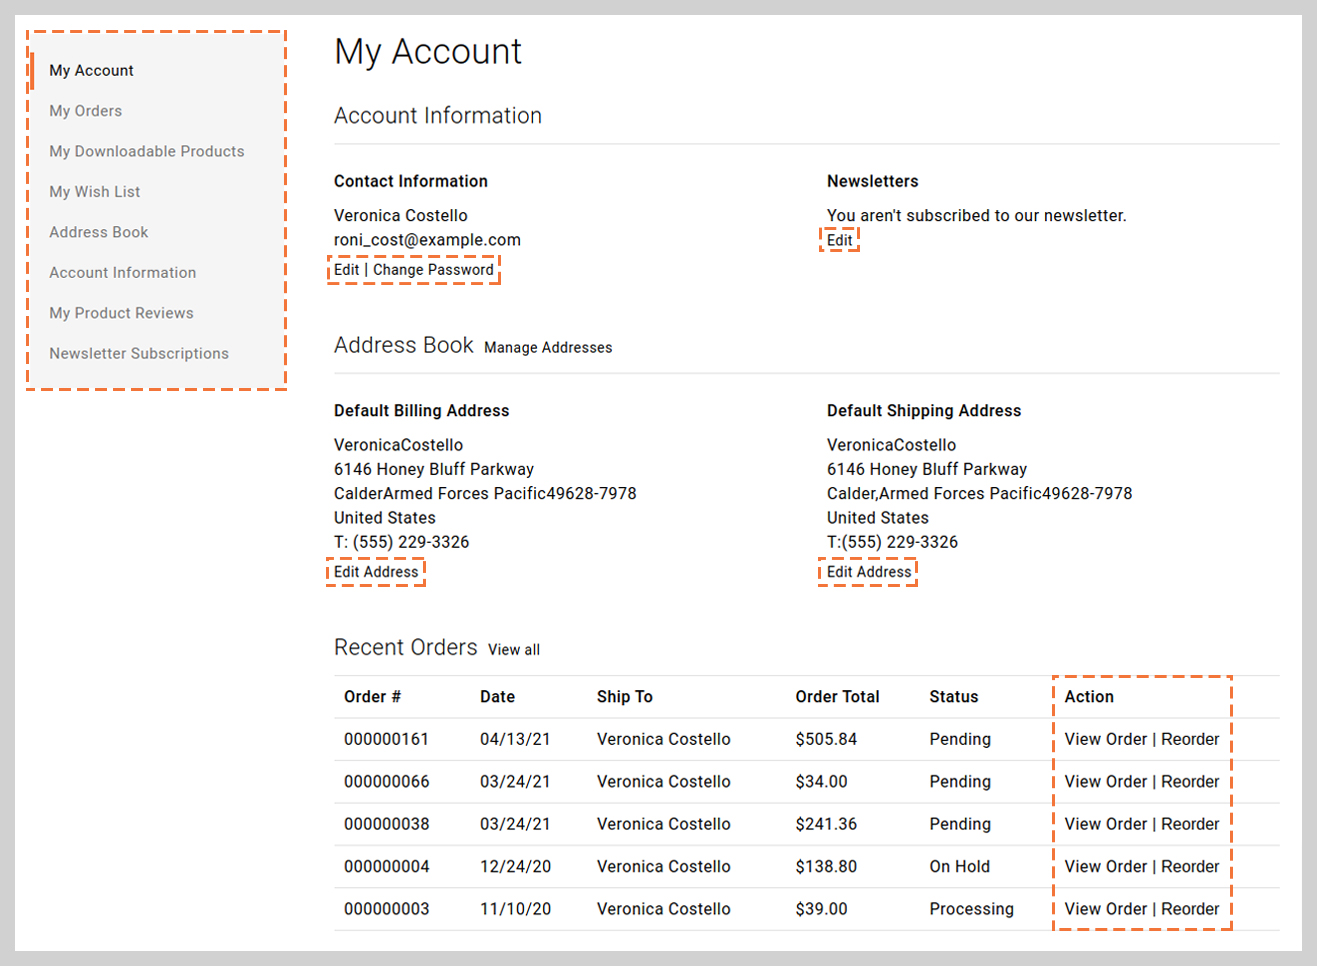View order 000000066
1317x966 pixels.
pyautogui.click(x=1106, y=782)
